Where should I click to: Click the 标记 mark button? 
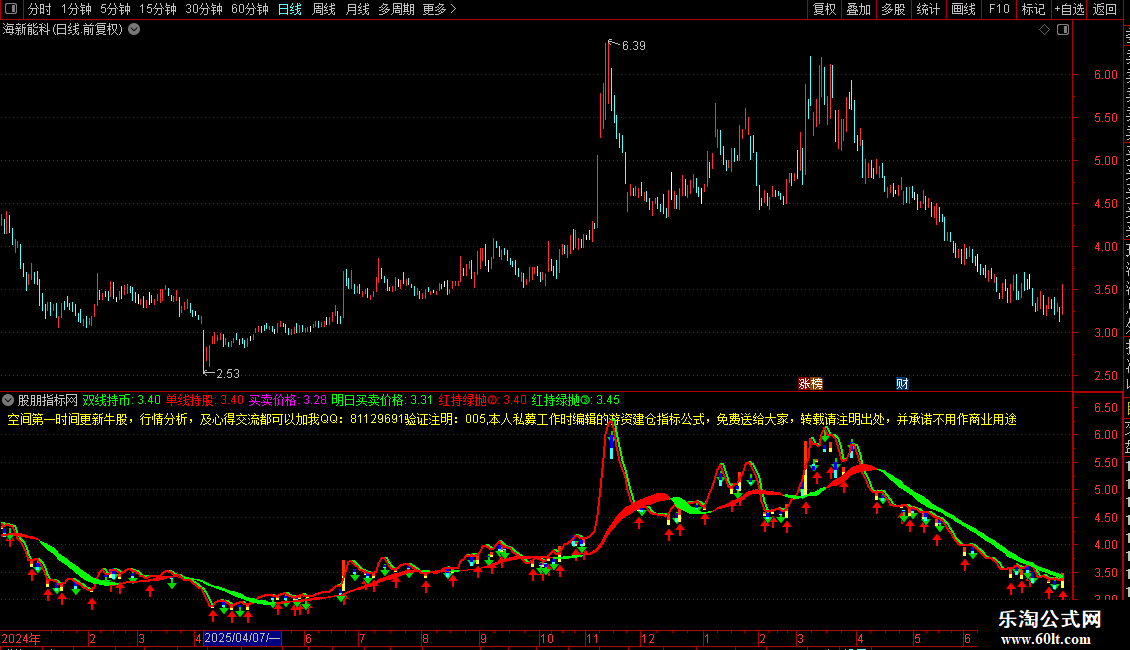(x=1033, y=9)
